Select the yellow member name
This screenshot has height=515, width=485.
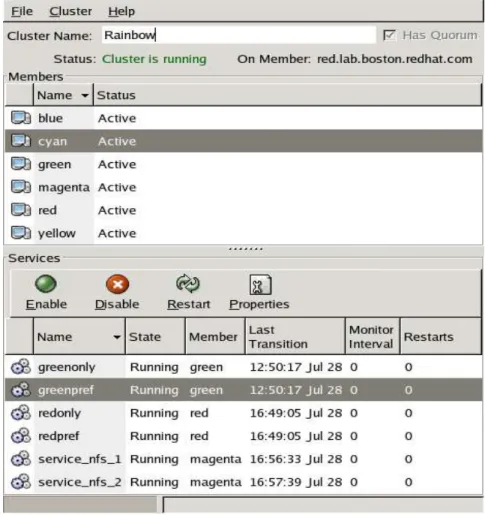pos(57,233)
